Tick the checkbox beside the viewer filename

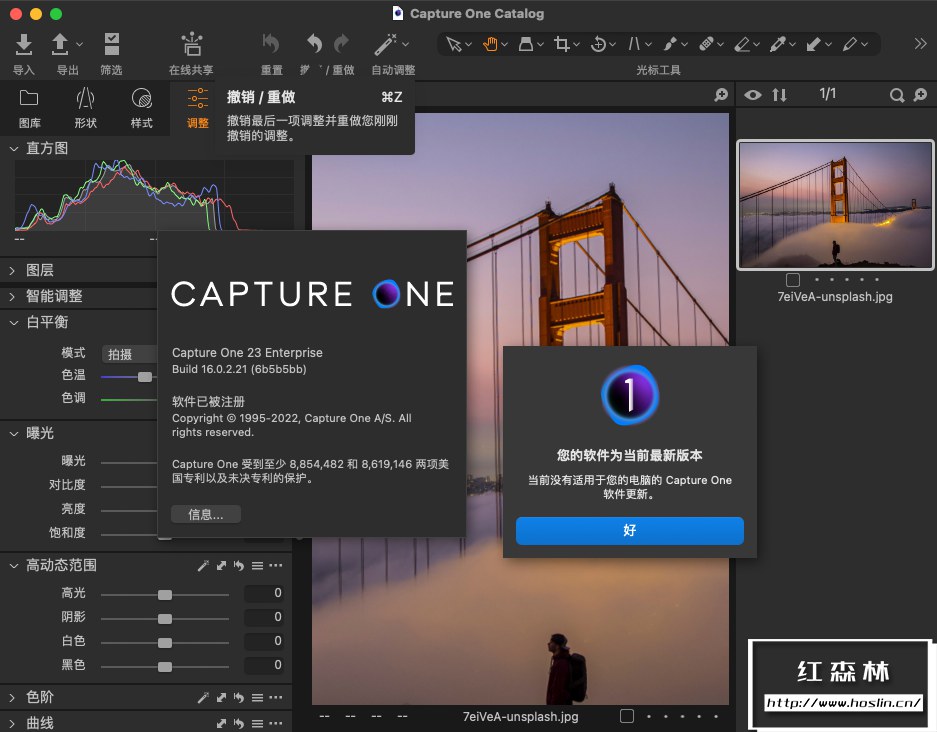click(627, 716)
